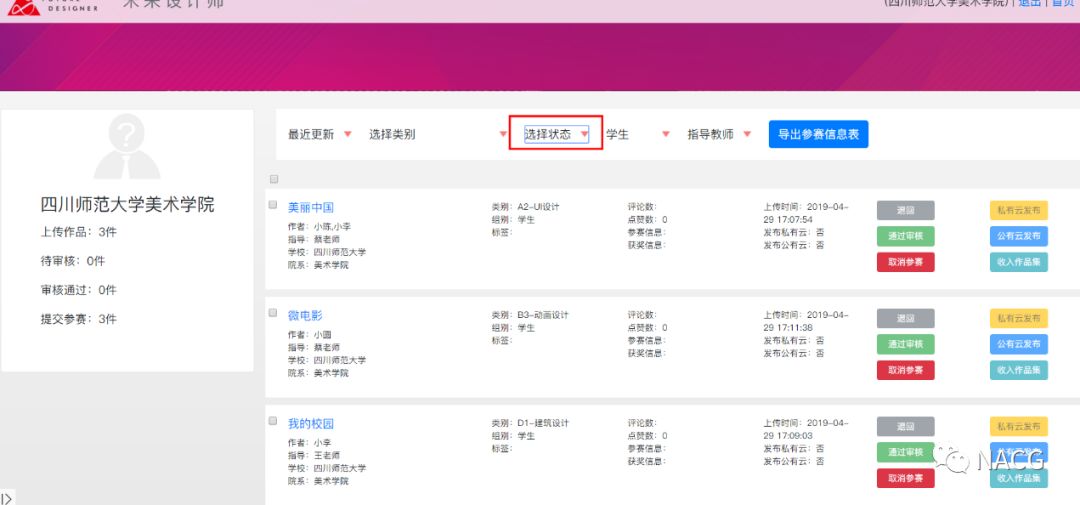Click the upload time 17:11:38 entry

coord(806,321)
